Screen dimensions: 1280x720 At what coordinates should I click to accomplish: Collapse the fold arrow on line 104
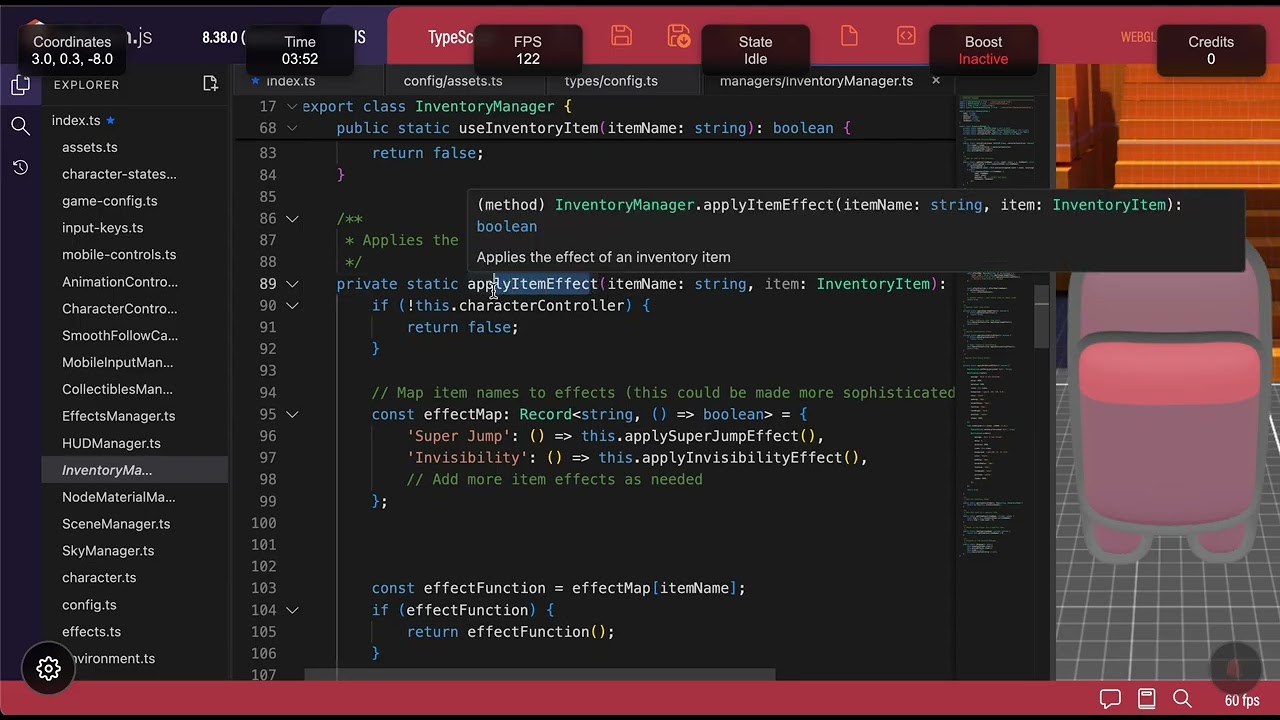[292, 610]
